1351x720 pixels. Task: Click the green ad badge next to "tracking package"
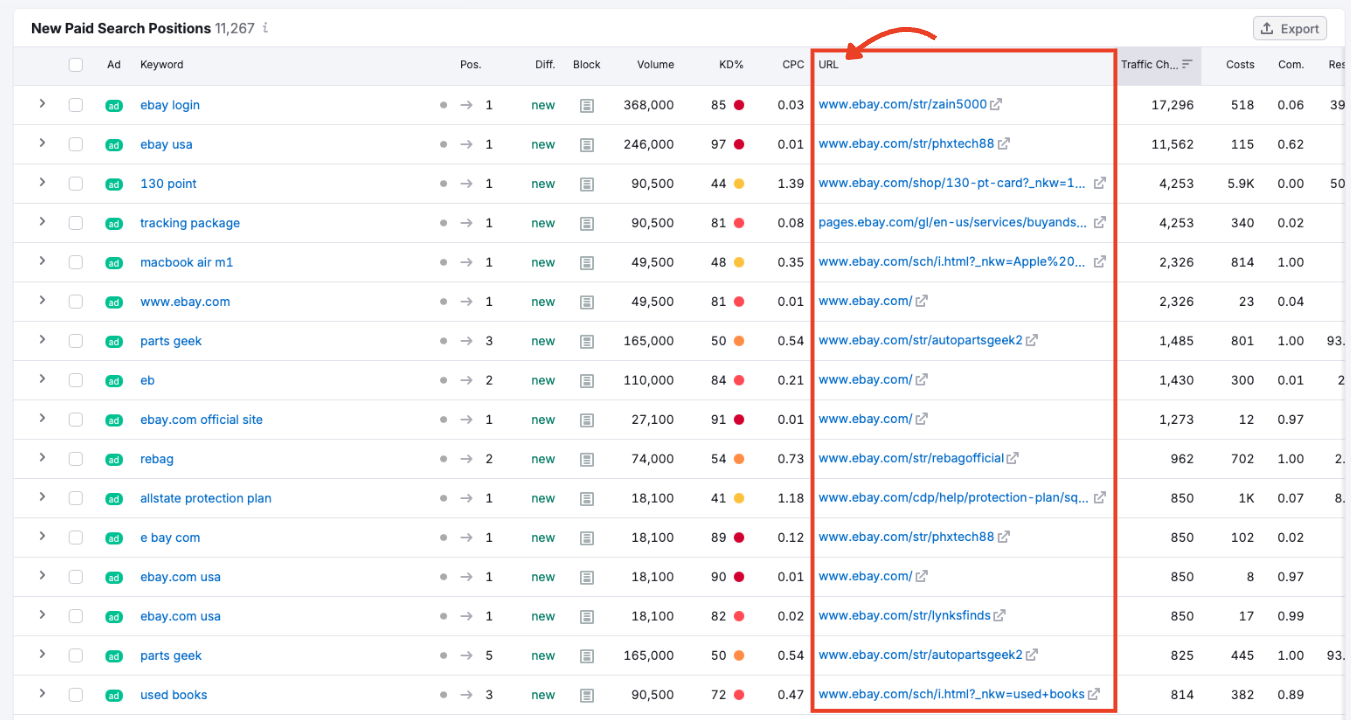coord(114,223)
